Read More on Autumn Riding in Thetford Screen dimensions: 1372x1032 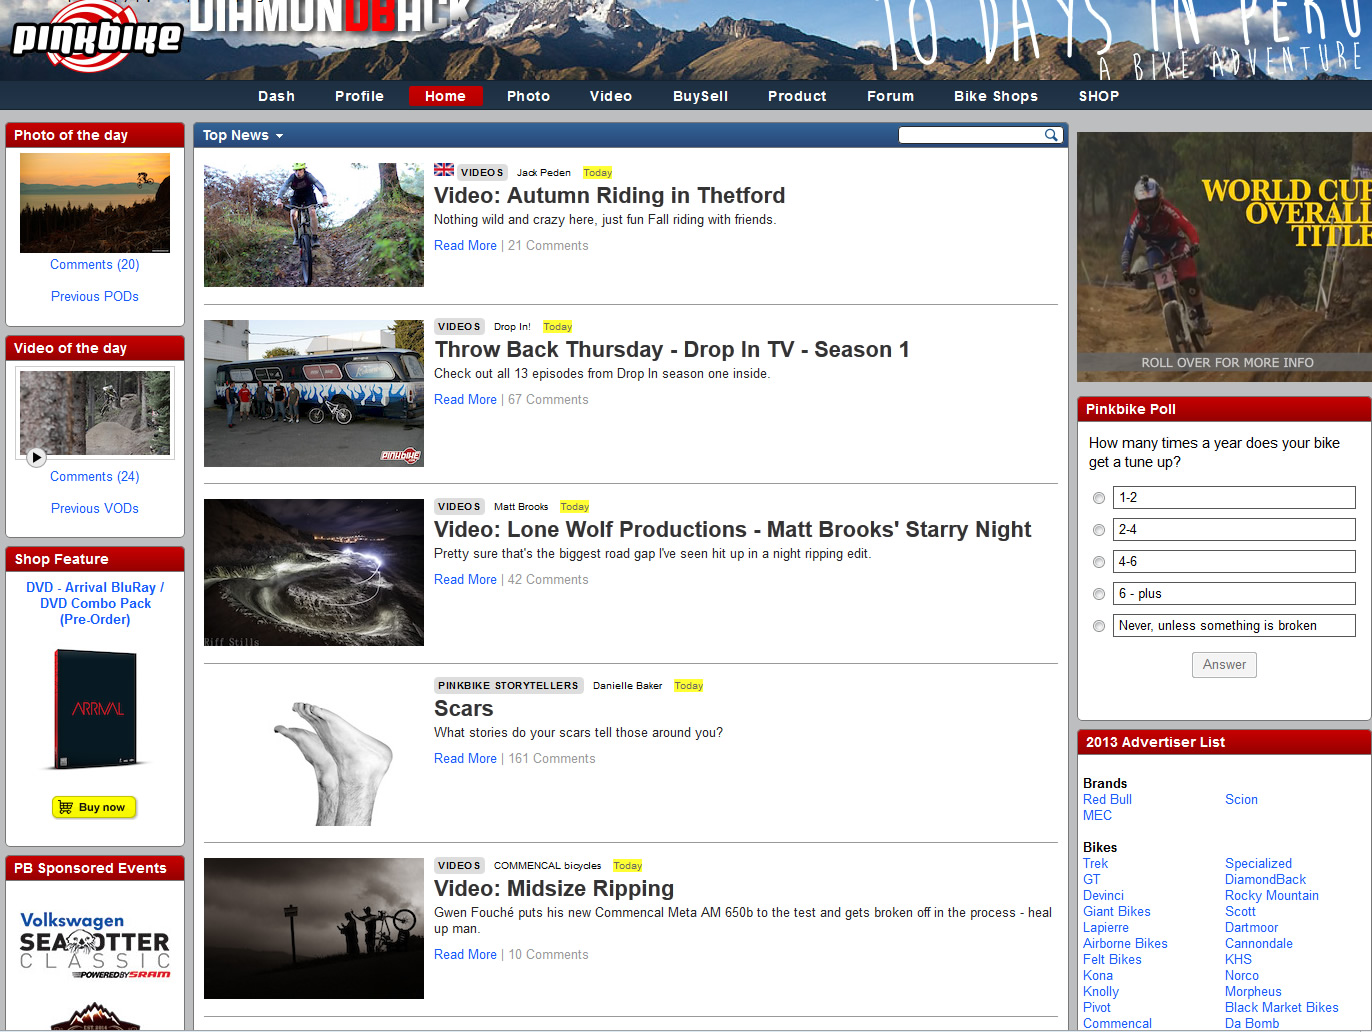point(465,246)
